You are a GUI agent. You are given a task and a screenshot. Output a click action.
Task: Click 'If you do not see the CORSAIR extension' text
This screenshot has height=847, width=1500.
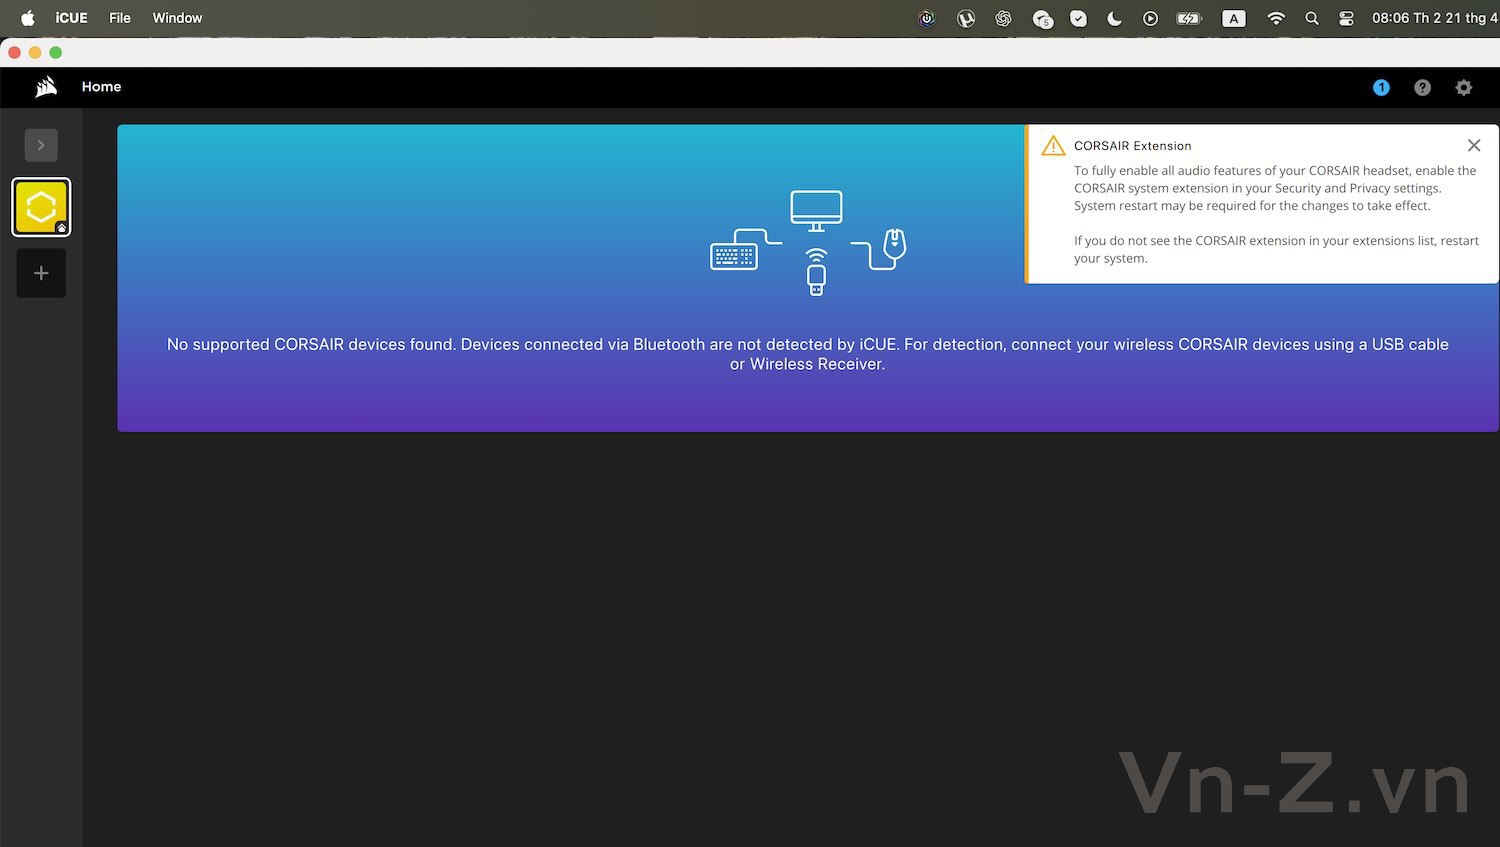click(x=1276, y=249)
